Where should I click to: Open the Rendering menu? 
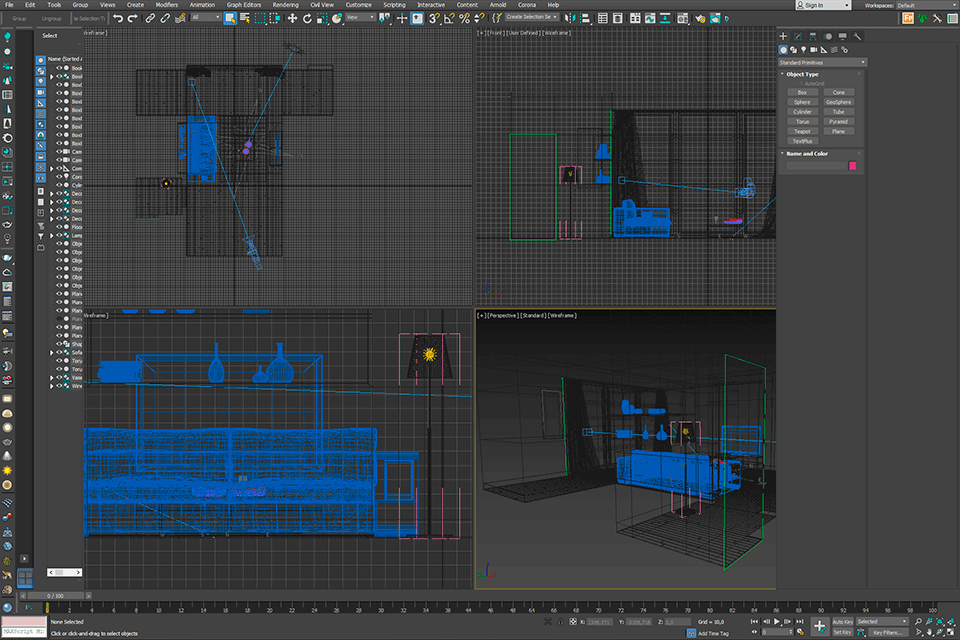coord(285,5)
